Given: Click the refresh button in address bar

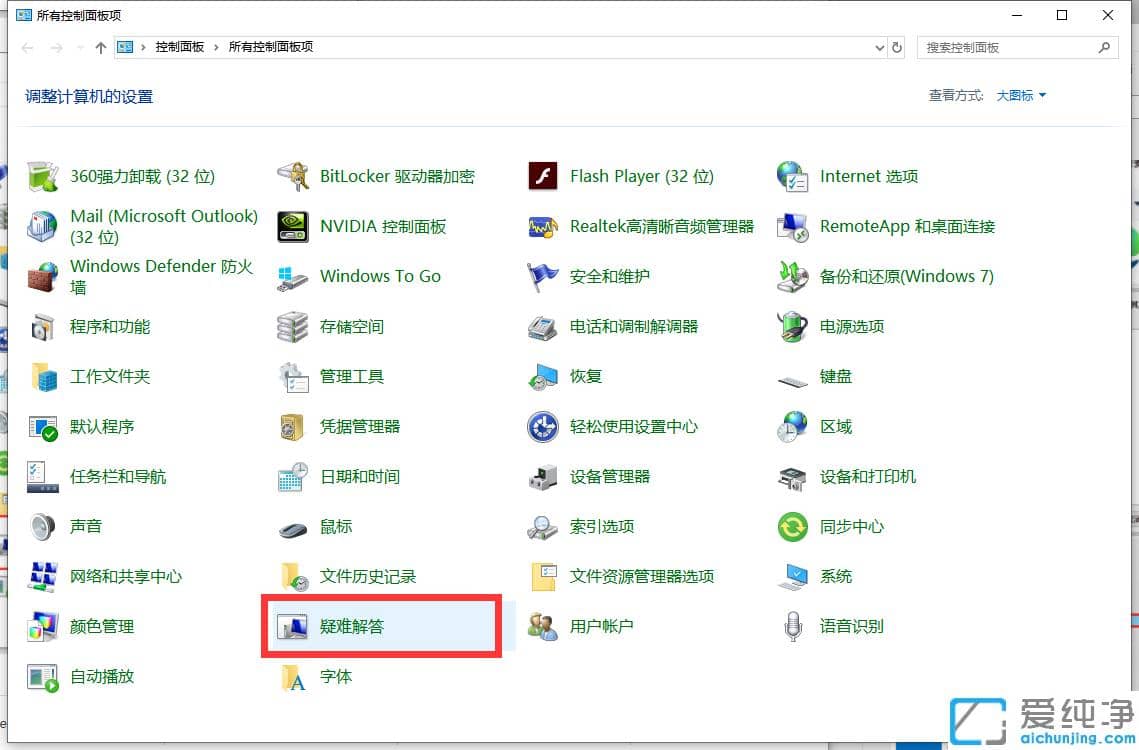Looking at the screenshot, I should (x=897, y=46).
